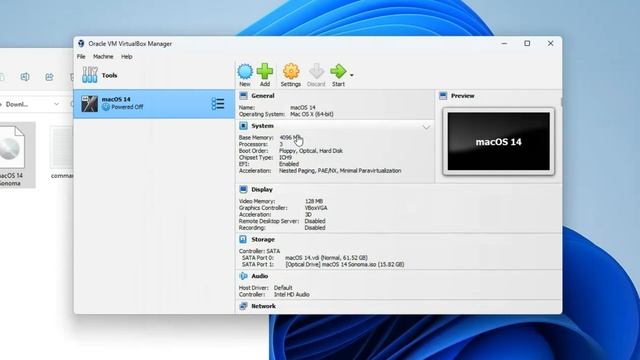This screenshot has width=640, height=360.
Task: Click the Powered Off status text
Action: [127, 107]
